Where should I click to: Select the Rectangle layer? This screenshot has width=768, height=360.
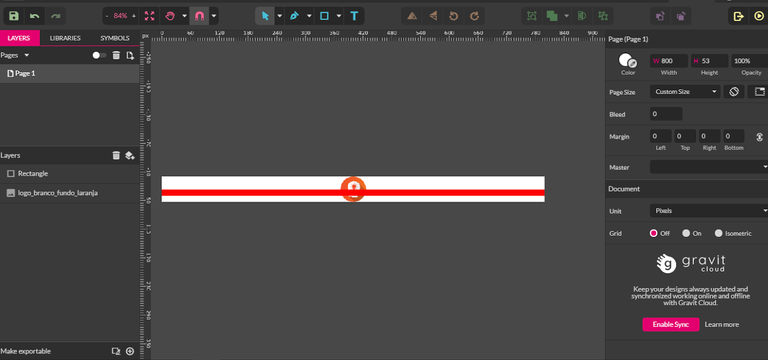[x=70, y=173]
